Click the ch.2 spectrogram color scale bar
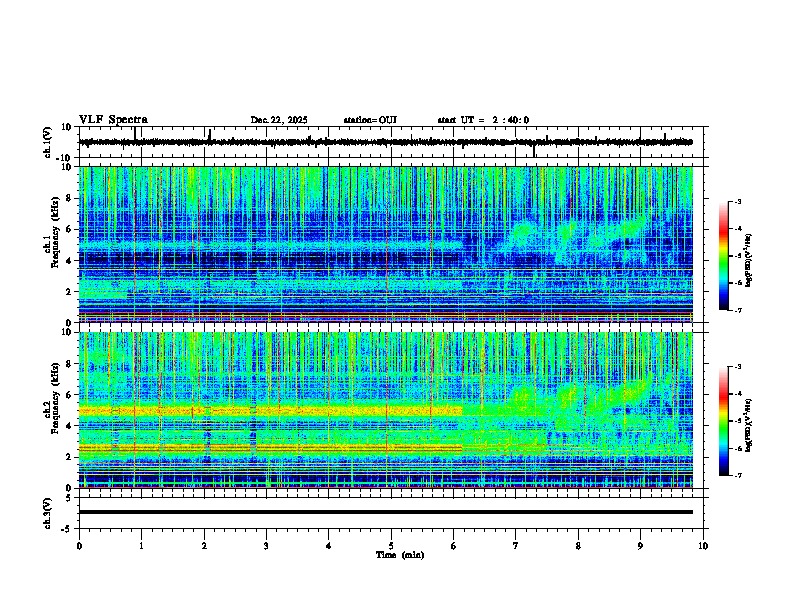 pos(723,421)
